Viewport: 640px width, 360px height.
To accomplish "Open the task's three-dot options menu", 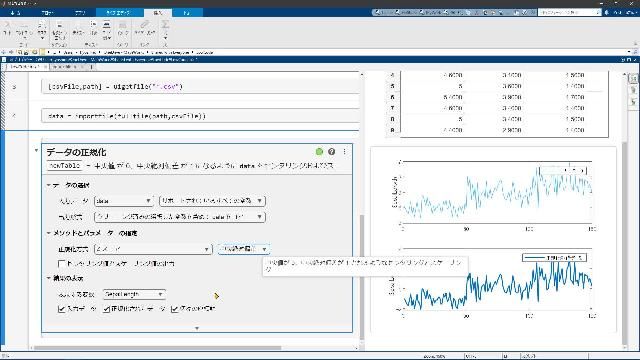I will [344, 152].
